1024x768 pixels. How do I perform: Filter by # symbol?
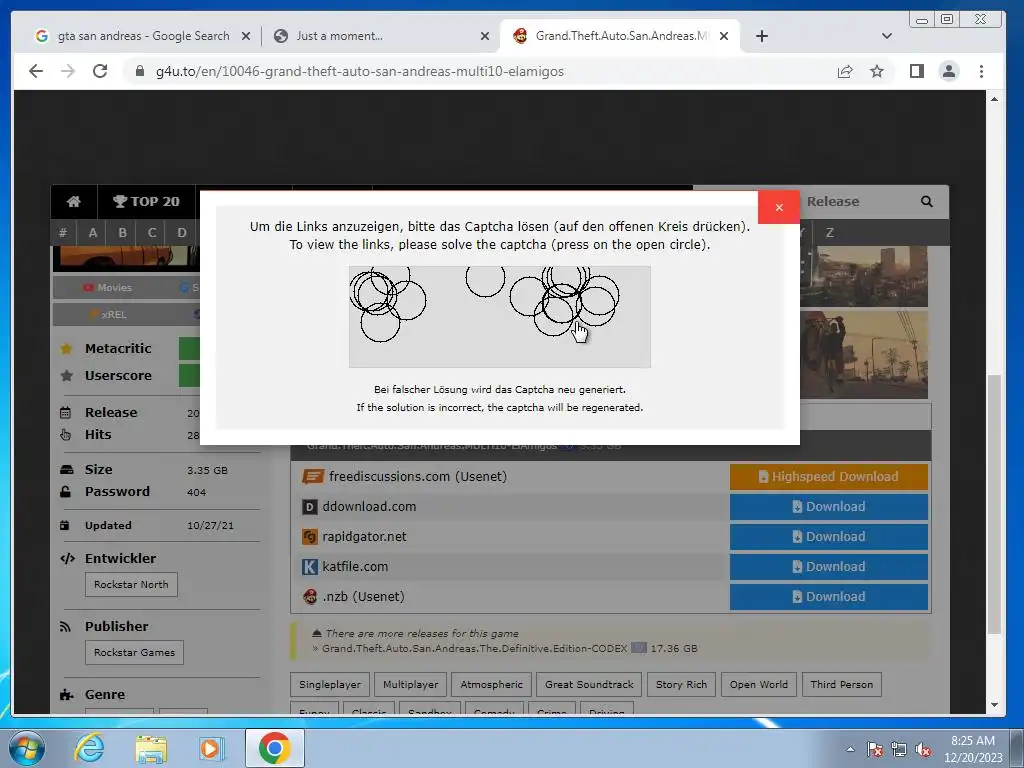coord(63,232)
